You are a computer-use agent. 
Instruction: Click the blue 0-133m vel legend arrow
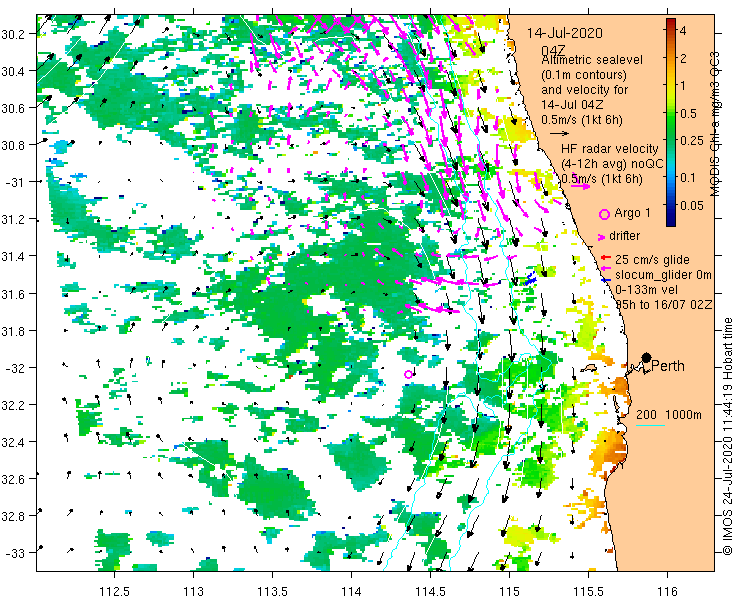click(606, 279)
